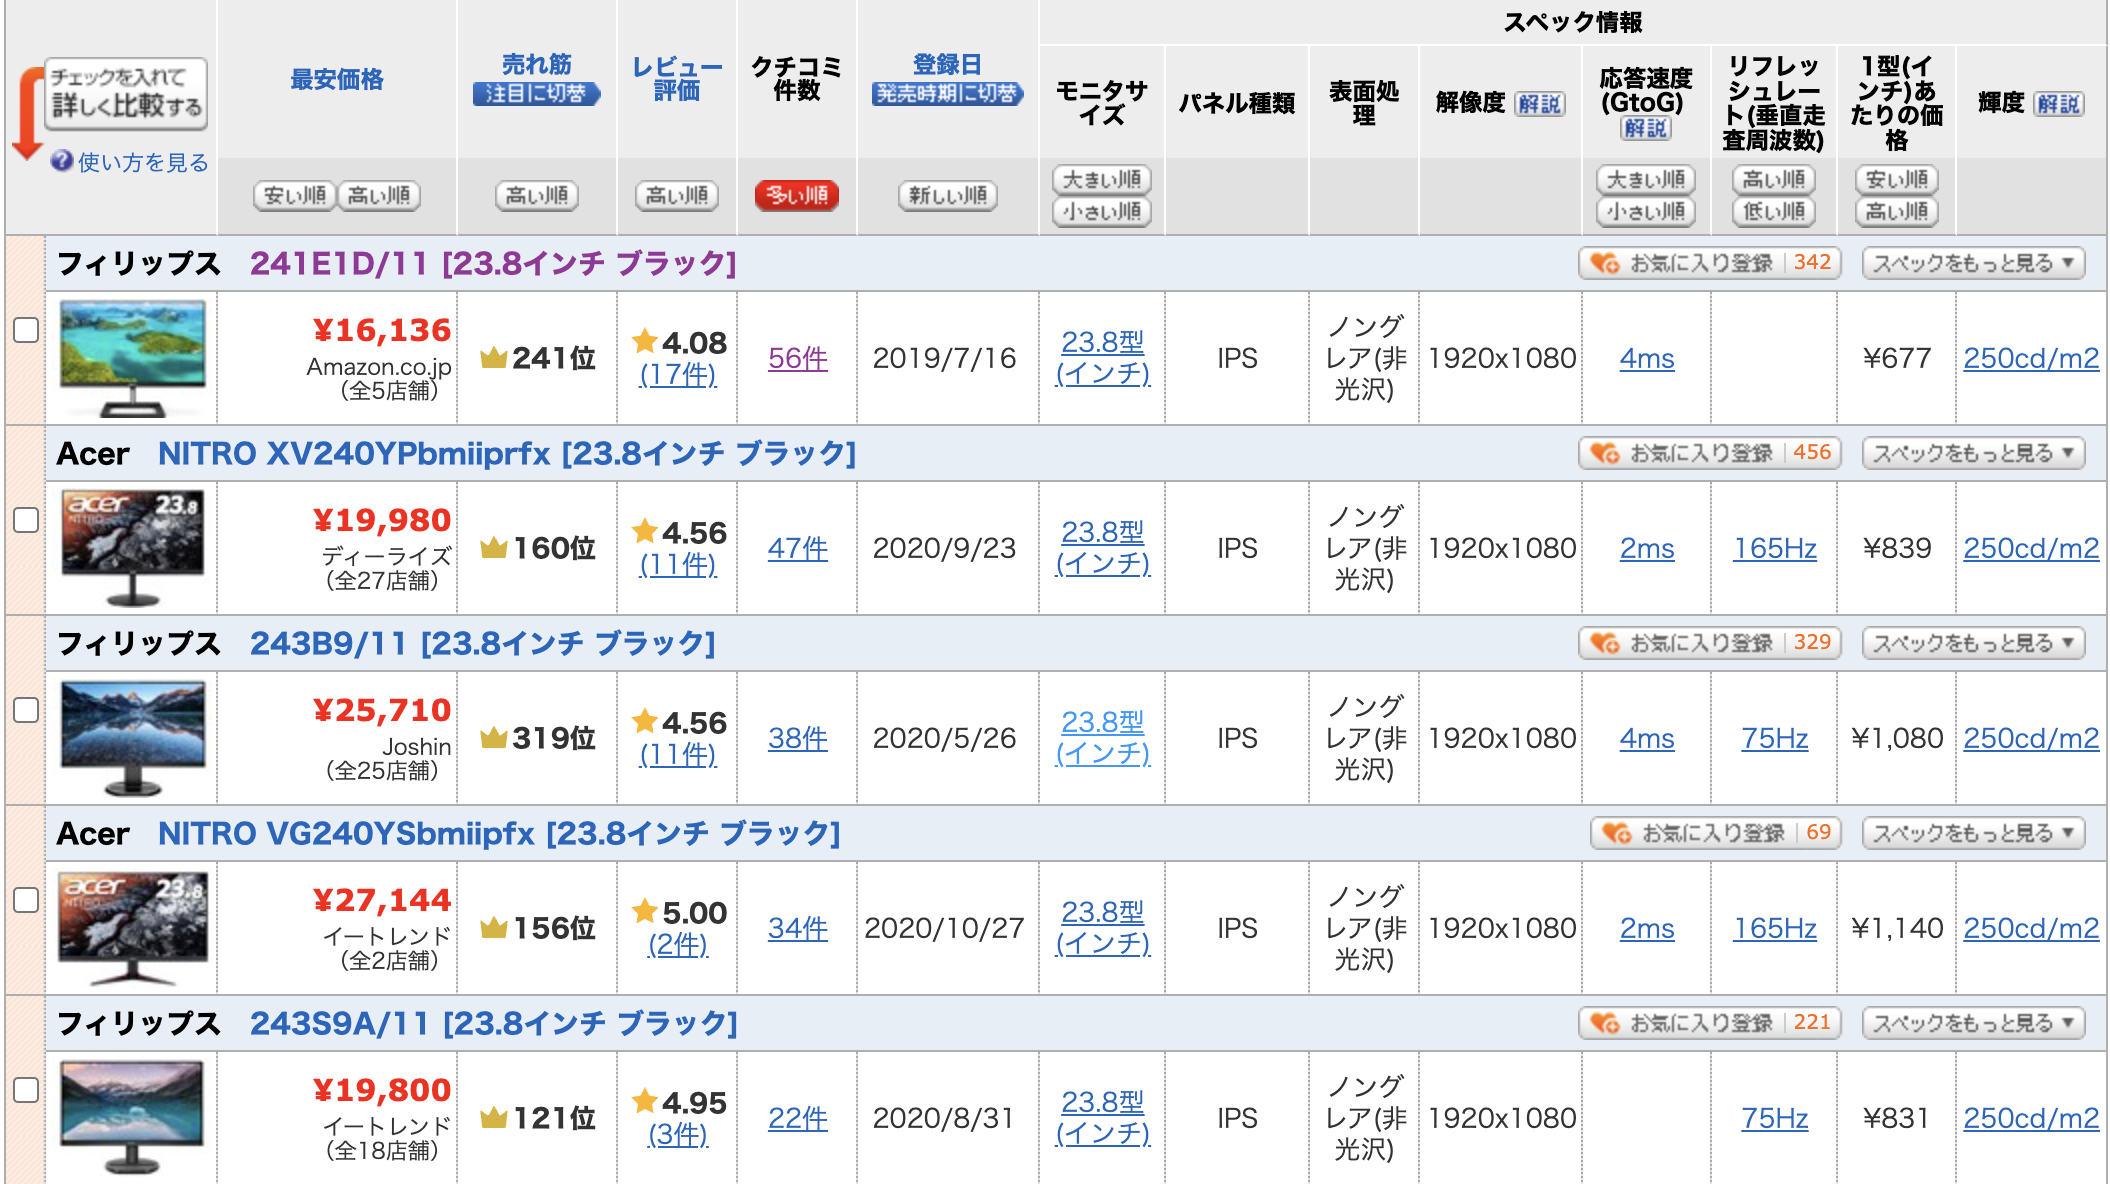Click the 最安価格 column header
This screenshot has width=2110, height=1184.
click(x=337, y=80)
